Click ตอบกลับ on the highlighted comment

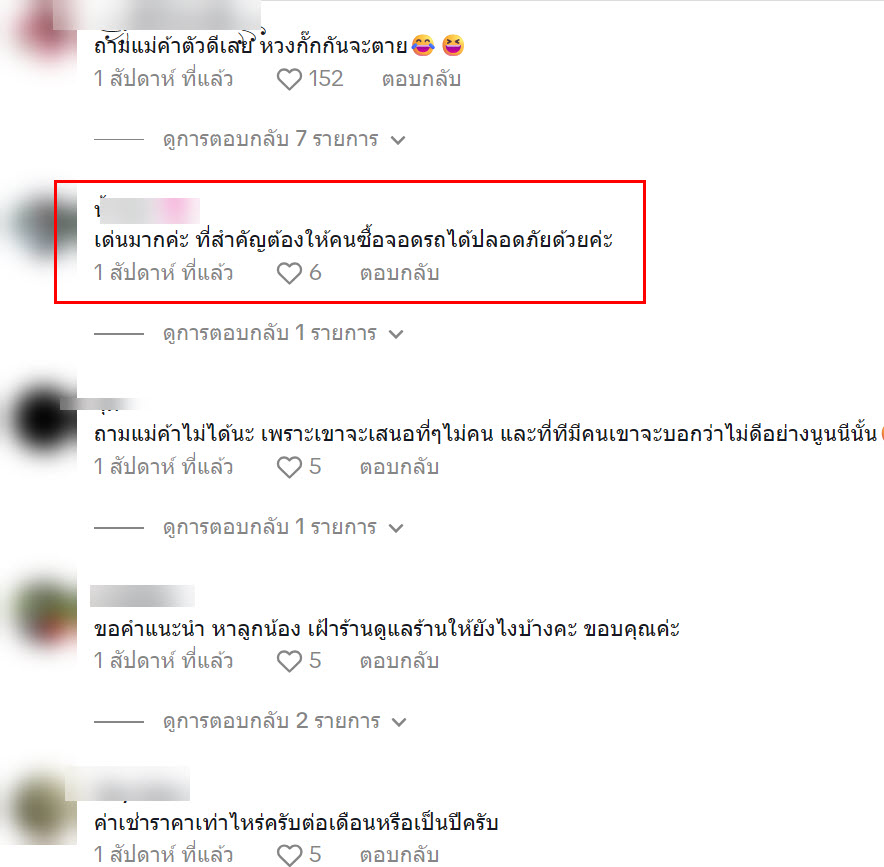(x=399, y=273)
